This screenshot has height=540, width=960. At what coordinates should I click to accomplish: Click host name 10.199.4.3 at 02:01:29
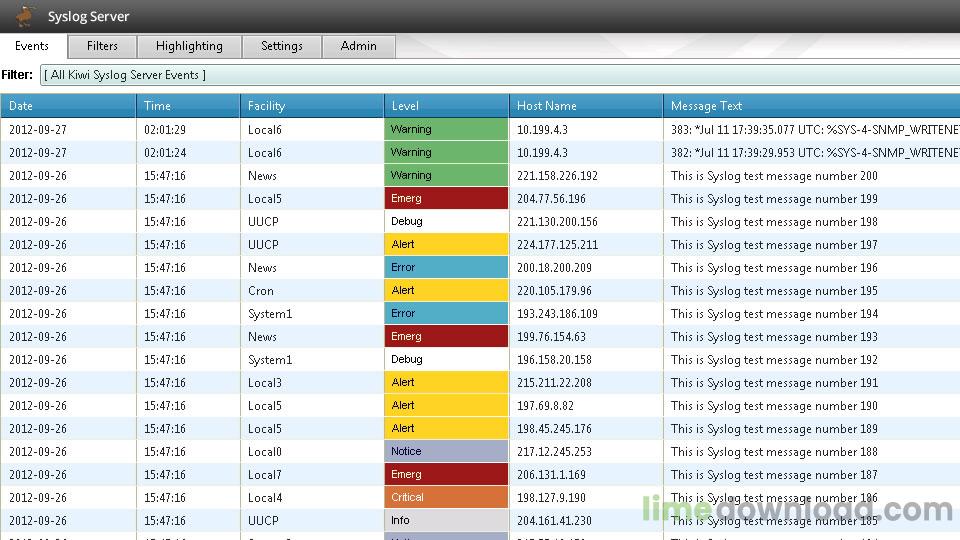coord(542,130)
